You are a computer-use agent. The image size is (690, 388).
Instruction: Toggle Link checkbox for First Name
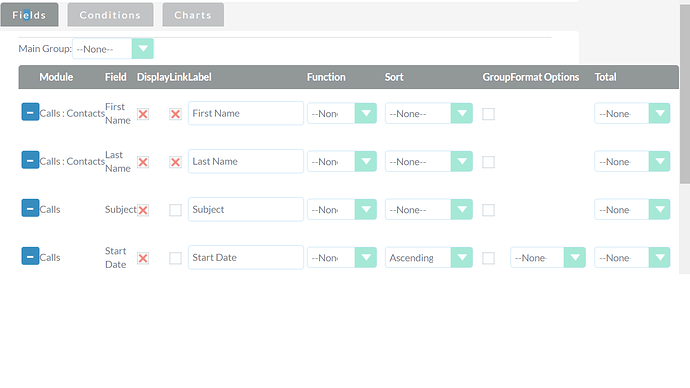click(175, 114)
